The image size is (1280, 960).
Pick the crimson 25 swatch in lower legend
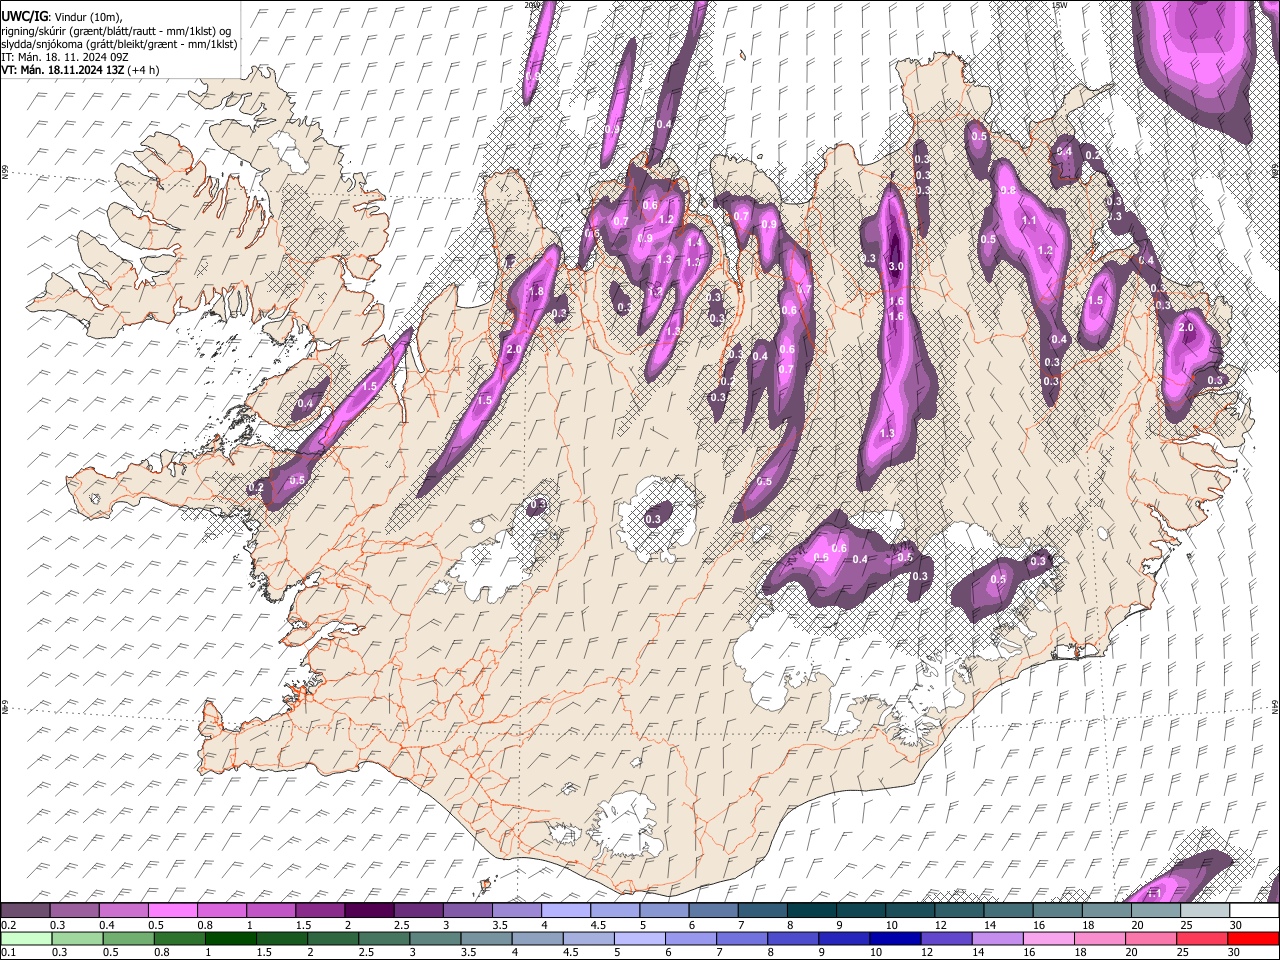(x=1203, y=938)
